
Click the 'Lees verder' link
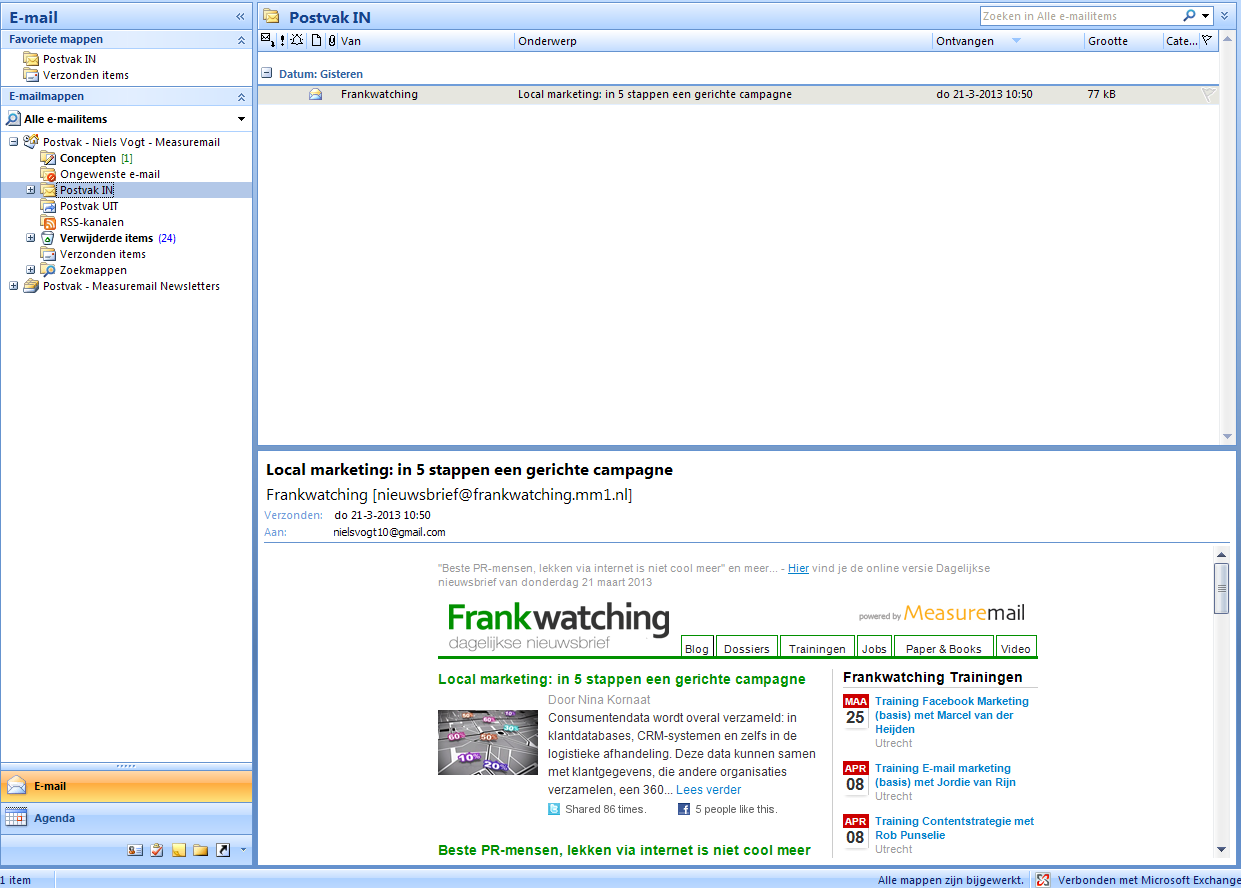coord(708,790)
